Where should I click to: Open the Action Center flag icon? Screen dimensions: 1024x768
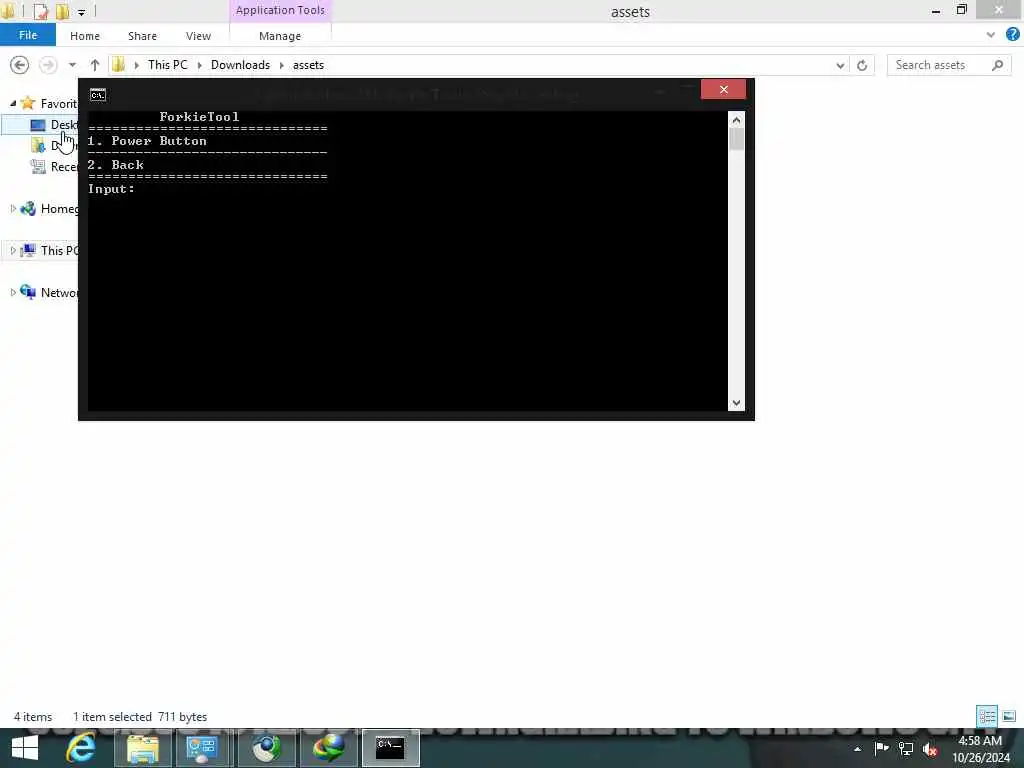[881, 748]
